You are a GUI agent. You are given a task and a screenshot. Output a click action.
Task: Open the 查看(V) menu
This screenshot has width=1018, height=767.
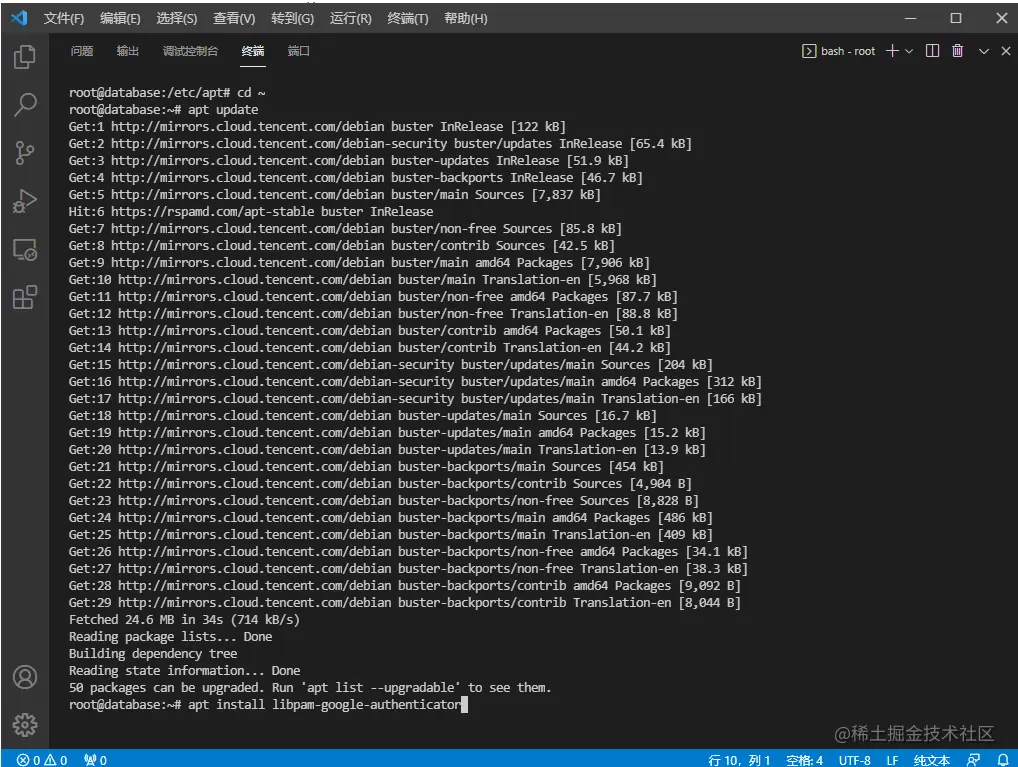[x=234, y=18]
